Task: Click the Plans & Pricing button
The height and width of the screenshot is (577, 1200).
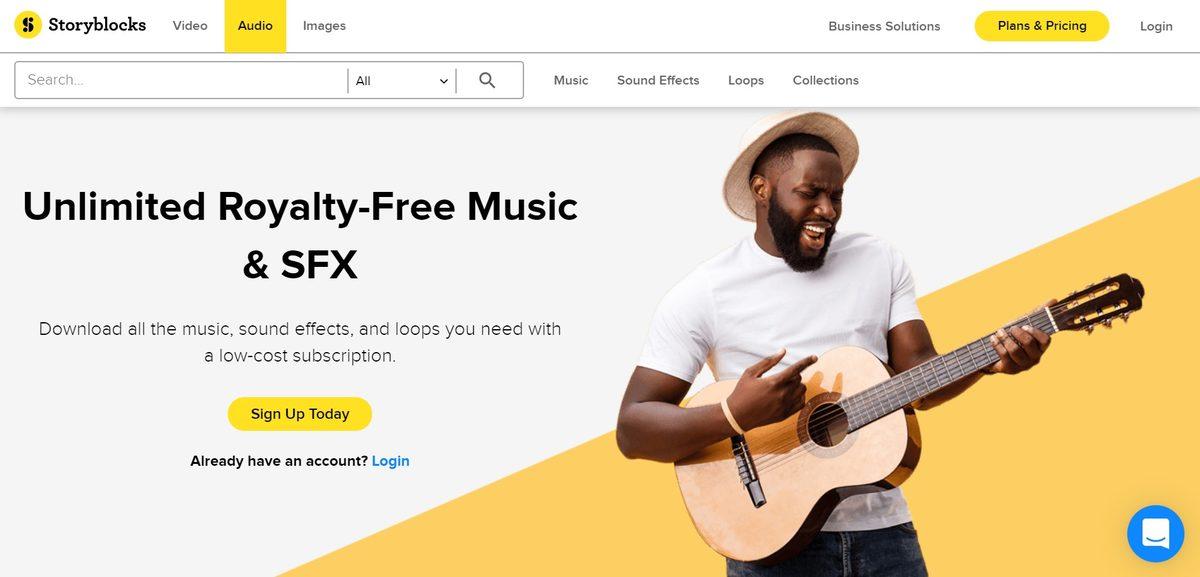Action: pyautogui.click(x=1042, y=26)
